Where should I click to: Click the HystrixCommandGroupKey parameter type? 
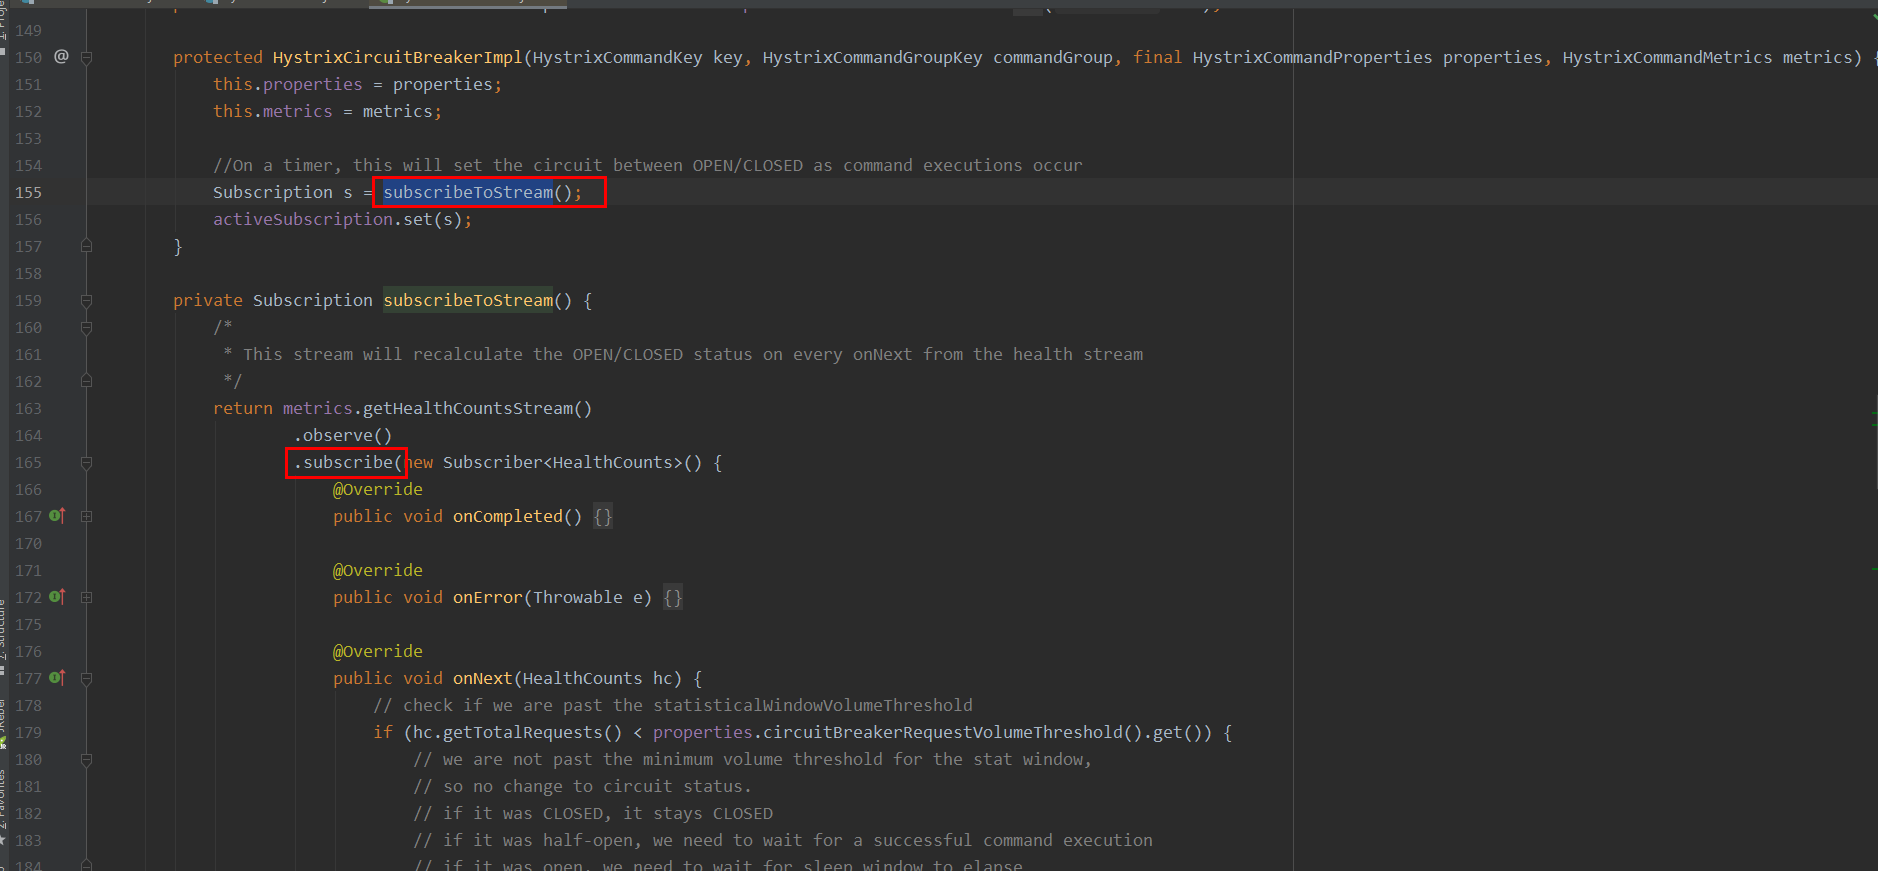tap(872, 57)
